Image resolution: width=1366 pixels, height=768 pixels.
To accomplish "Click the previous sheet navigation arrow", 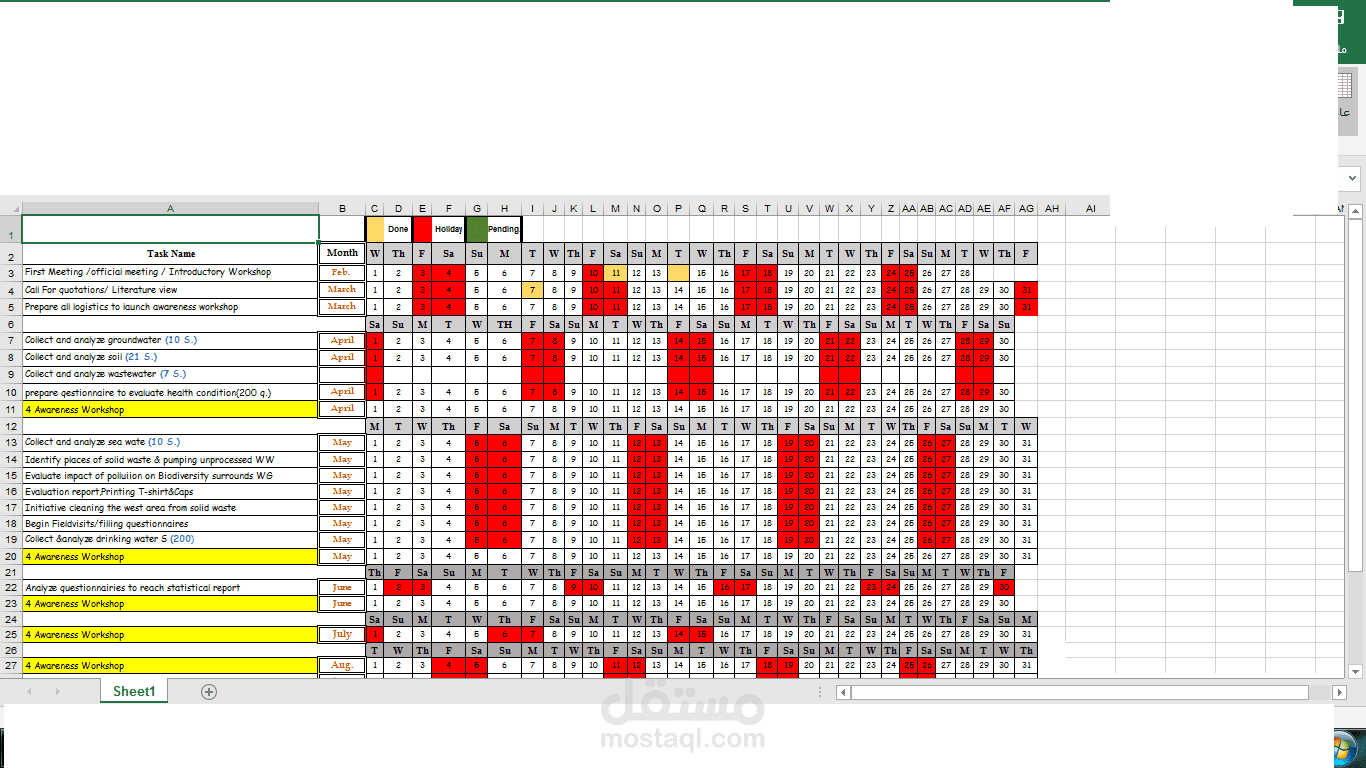I will pyautogui.click(x=29, y=691).
